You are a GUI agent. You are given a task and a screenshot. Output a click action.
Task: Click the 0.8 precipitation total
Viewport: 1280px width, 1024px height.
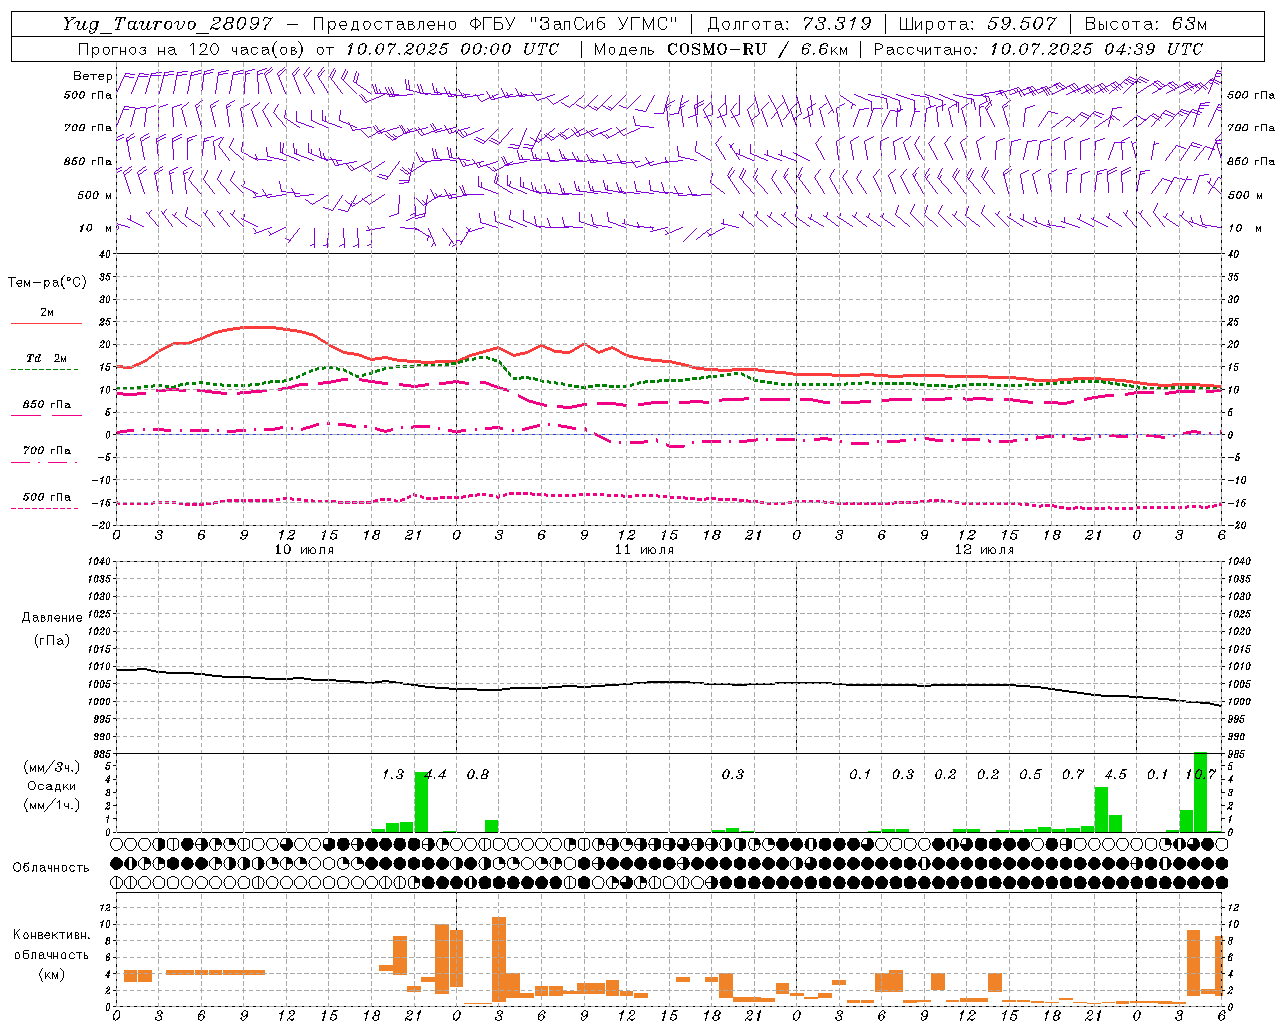[478, 774]
